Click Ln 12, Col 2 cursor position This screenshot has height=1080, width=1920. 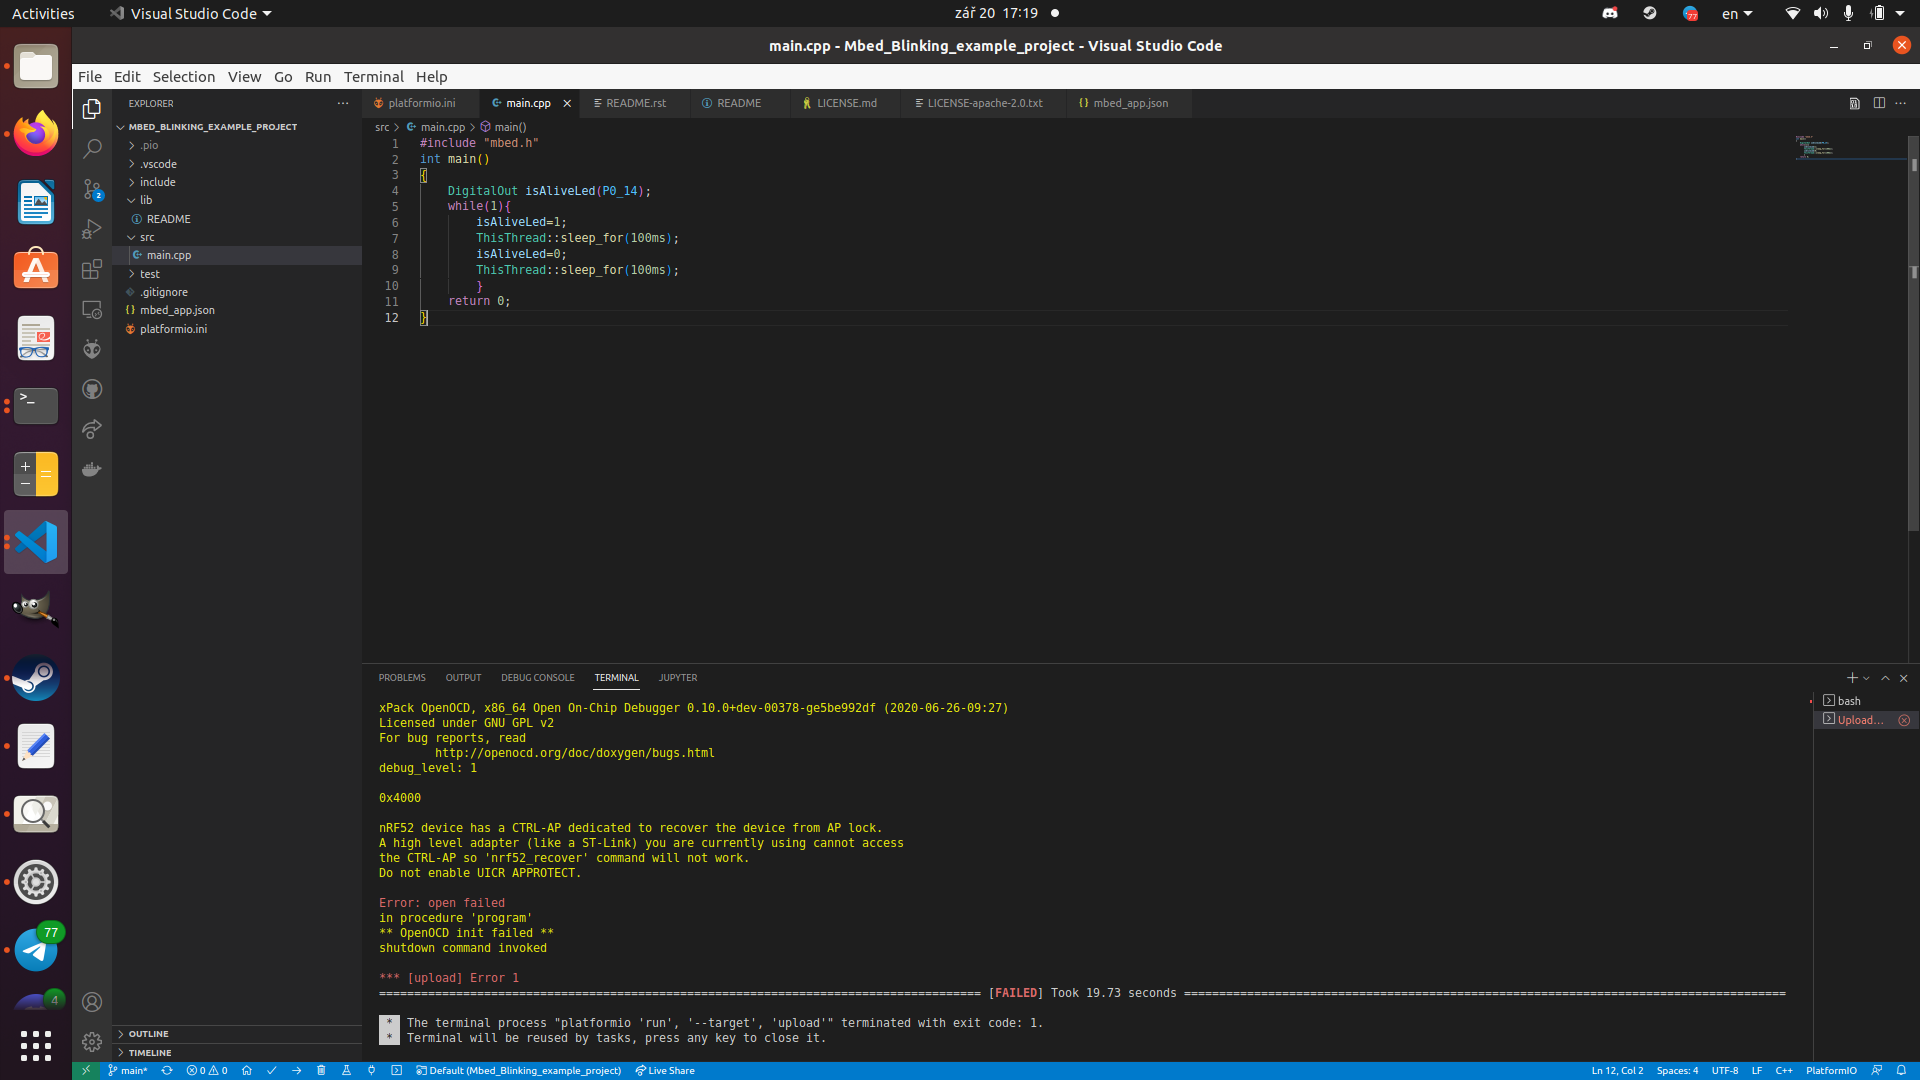tap(1617, 1070)
